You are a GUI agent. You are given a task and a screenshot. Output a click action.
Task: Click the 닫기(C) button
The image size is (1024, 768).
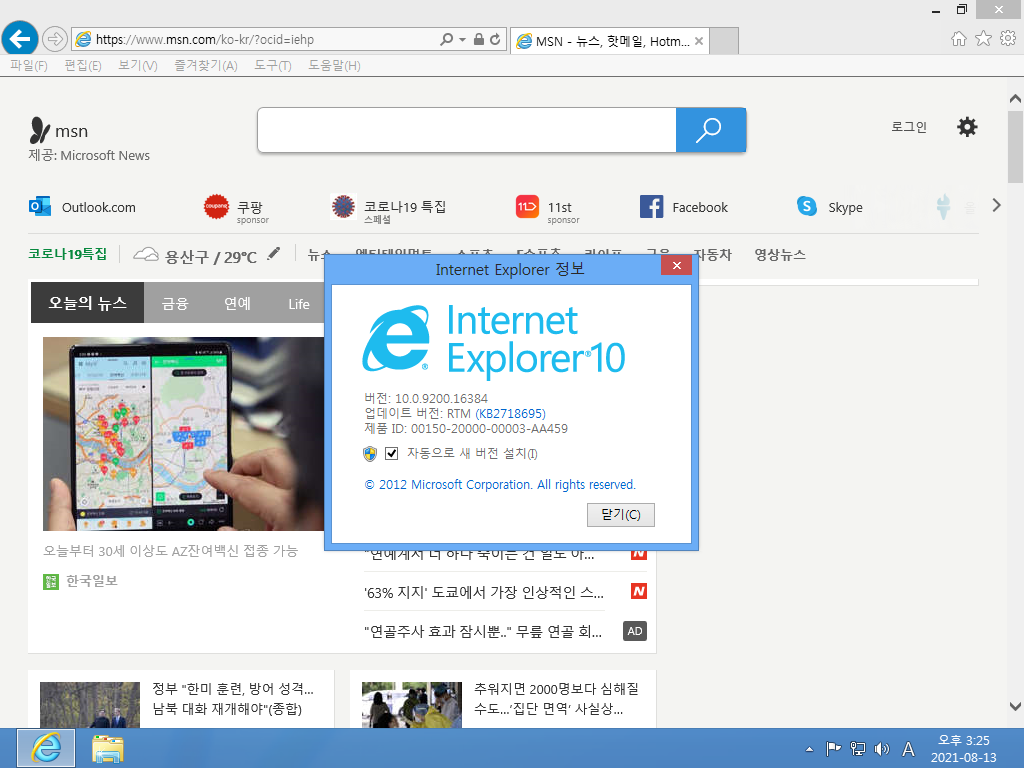[x=620, y=515]
